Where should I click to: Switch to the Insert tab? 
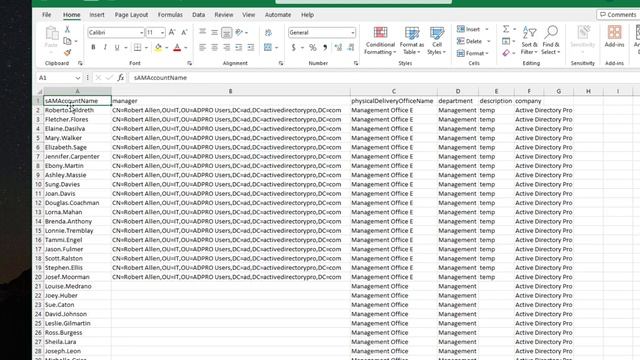coord(97,15)
